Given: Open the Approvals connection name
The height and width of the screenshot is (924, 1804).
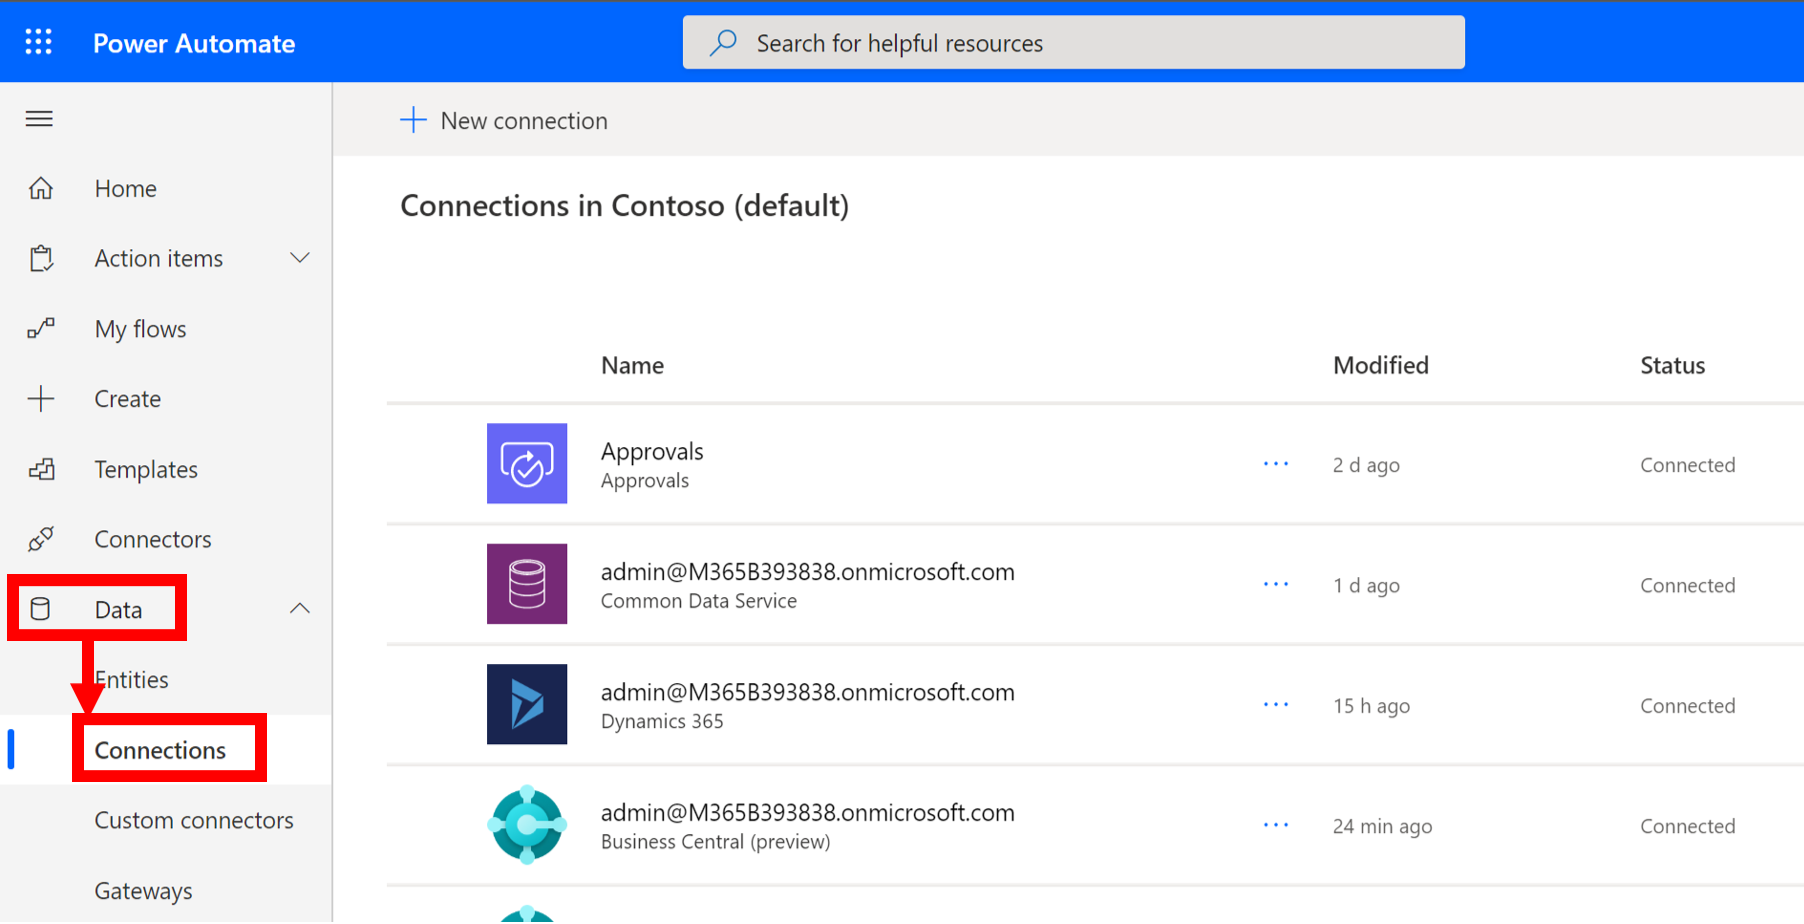Looking at the screenshot, I should pos(652,451).
